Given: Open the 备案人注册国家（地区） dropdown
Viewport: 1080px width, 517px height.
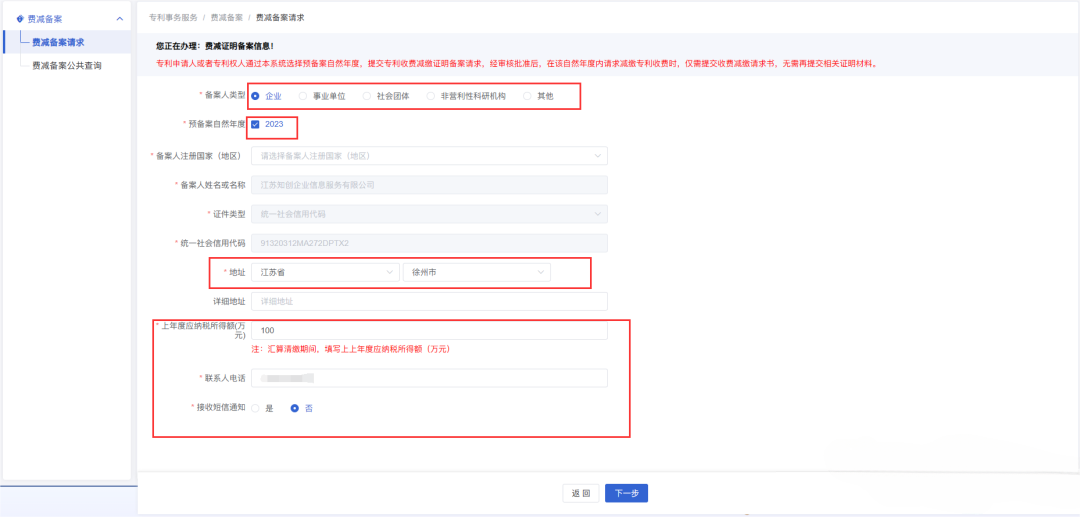Looking at the screenshot, I should click(429, 156).
